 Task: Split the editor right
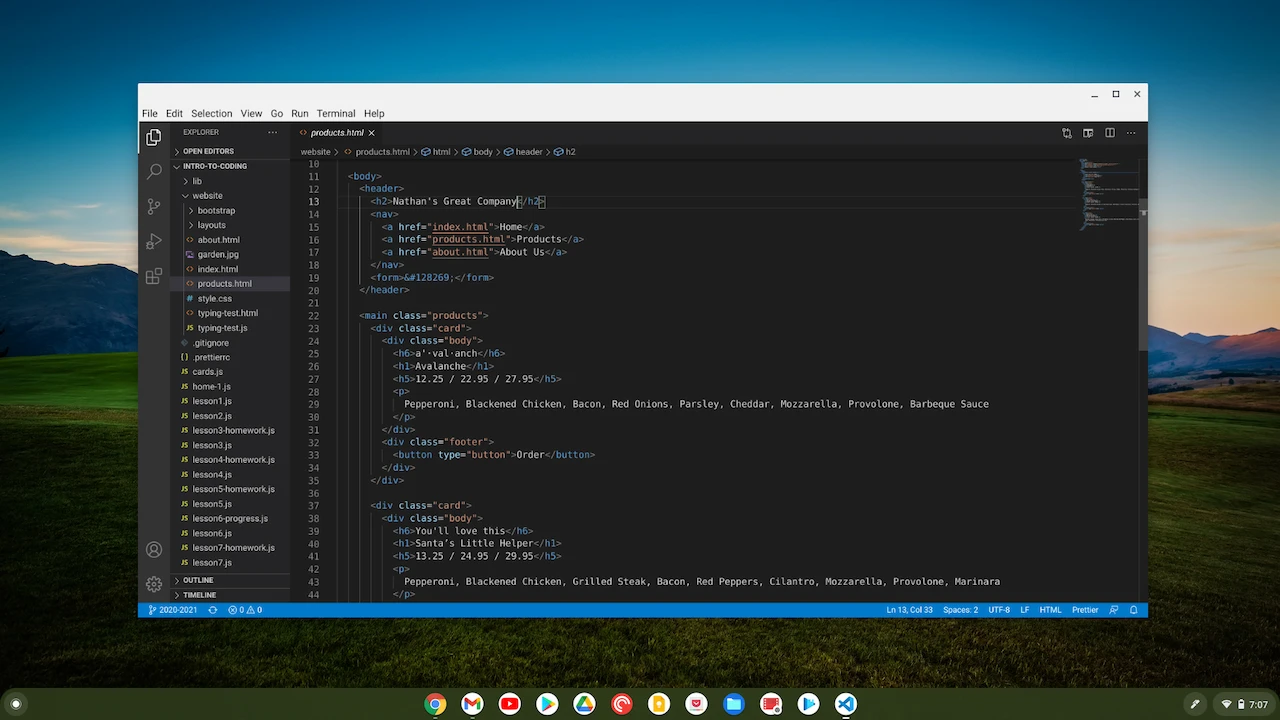pyautogui.click(x=1110, y=133)
